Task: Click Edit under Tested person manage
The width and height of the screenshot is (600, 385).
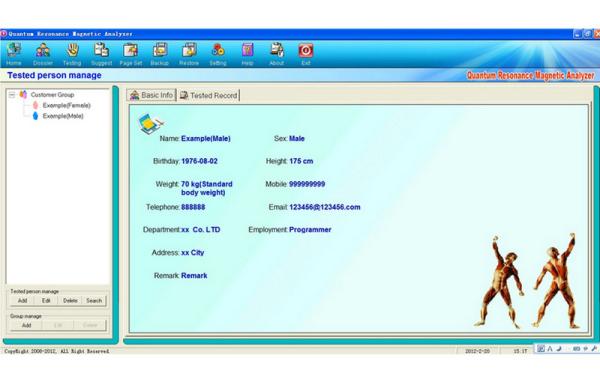Action: pos(46,301)
